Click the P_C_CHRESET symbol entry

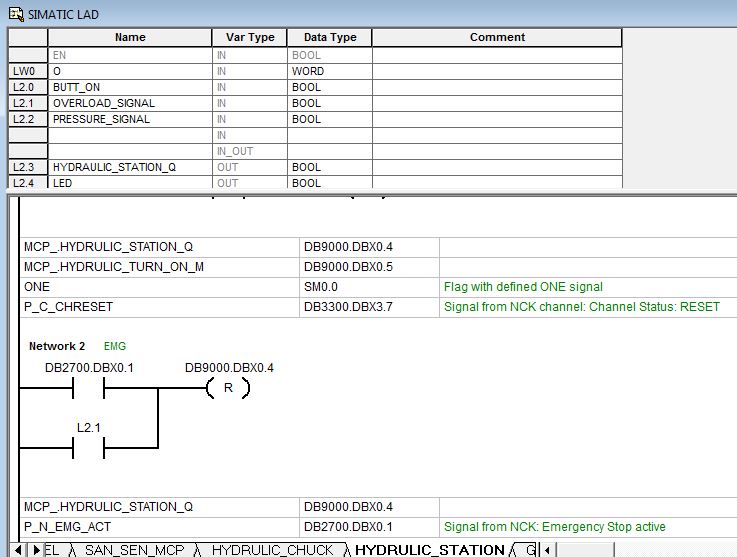[160, 306]
